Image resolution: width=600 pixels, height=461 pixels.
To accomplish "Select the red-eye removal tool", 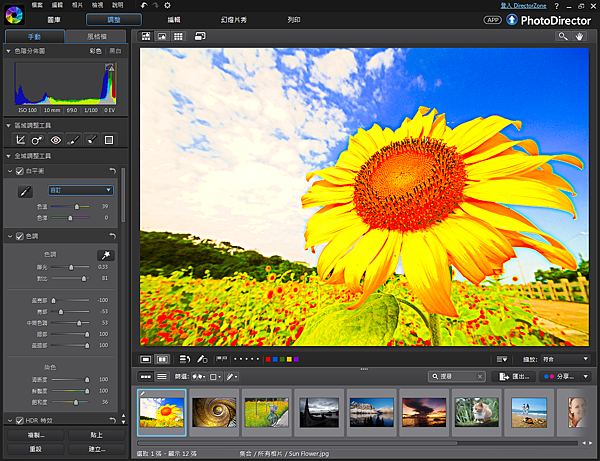I will pyautogui.click(x=55, y=140).
